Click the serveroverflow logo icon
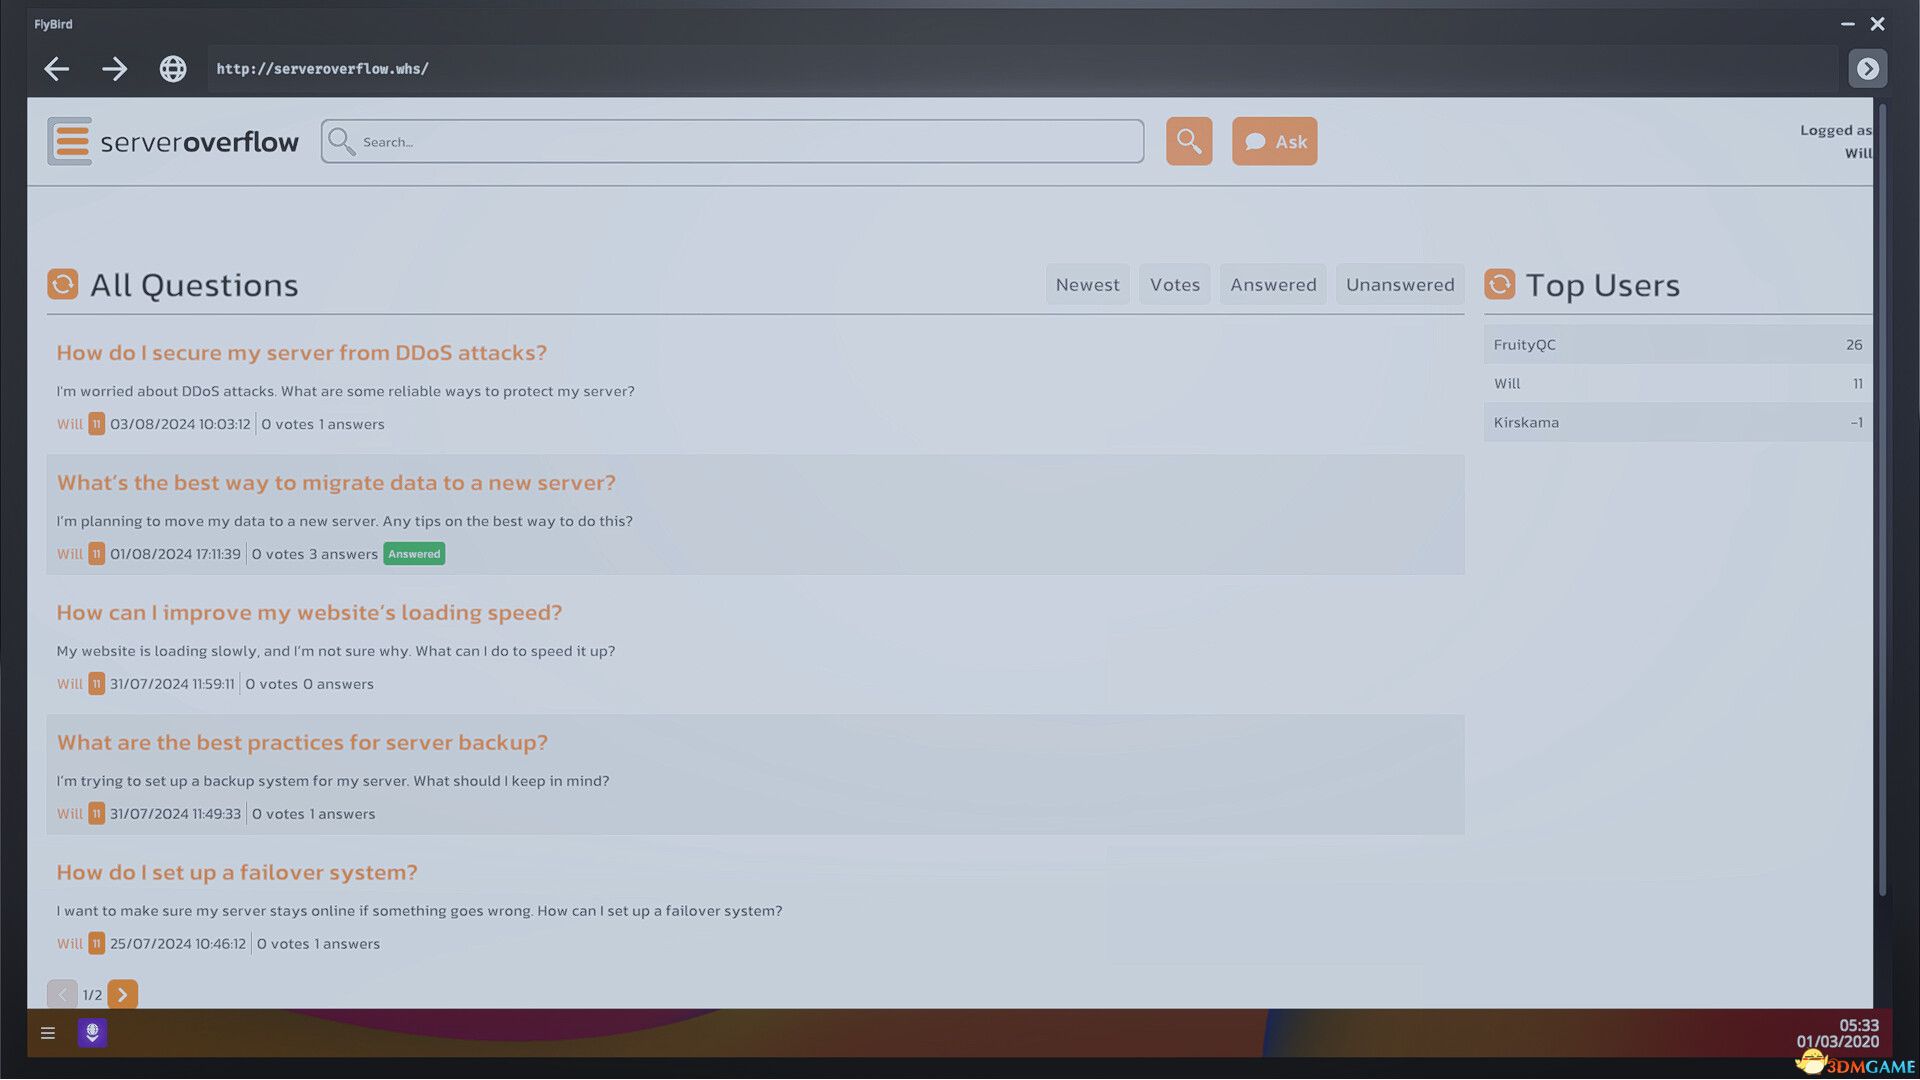Image resolution: width=1920 pixels, height=1080 pixels. [69, 140]
